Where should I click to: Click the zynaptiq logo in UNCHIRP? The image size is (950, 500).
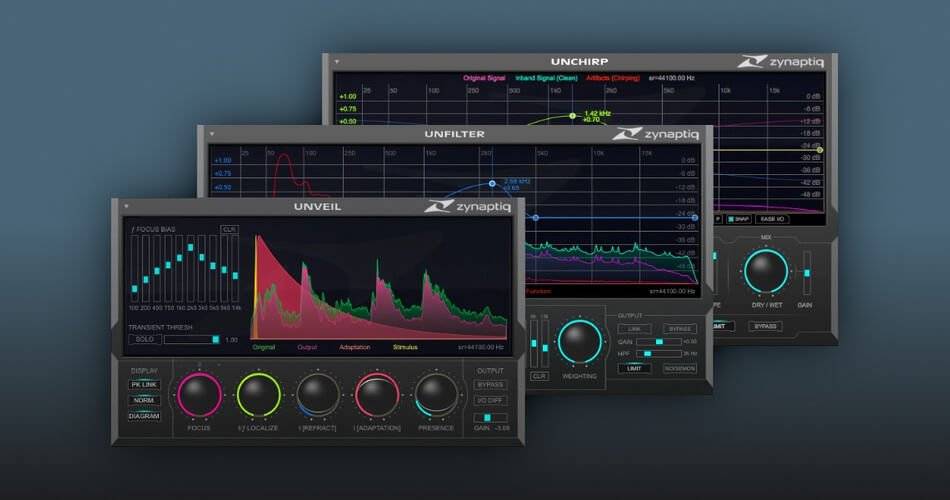780,62
